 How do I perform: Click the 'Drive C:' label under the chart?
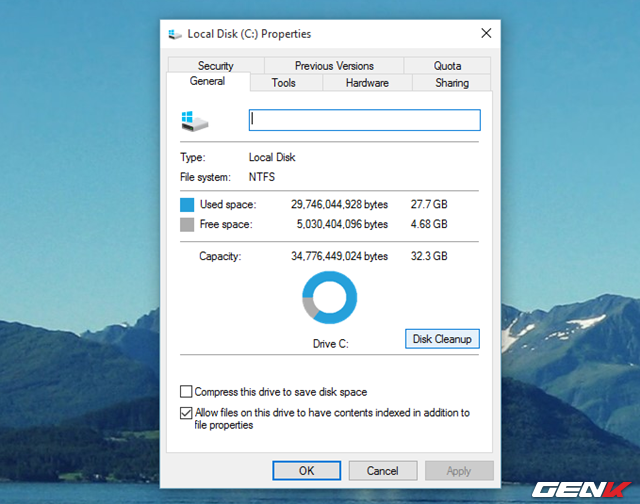tap(331, 344)
